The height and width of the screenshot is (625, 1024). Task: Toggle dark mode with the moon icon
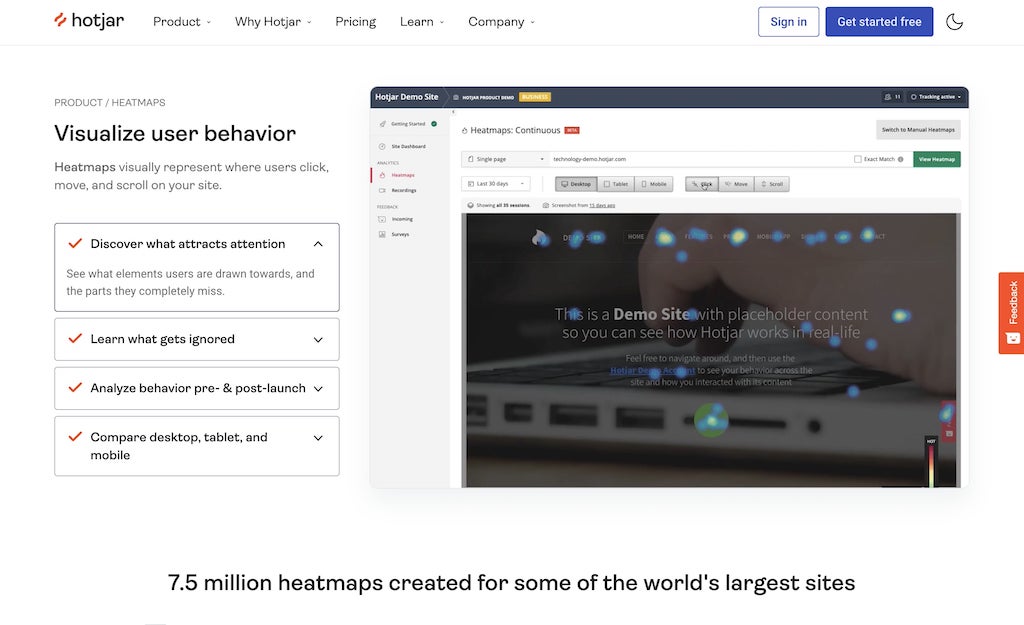tap(954, 22)
